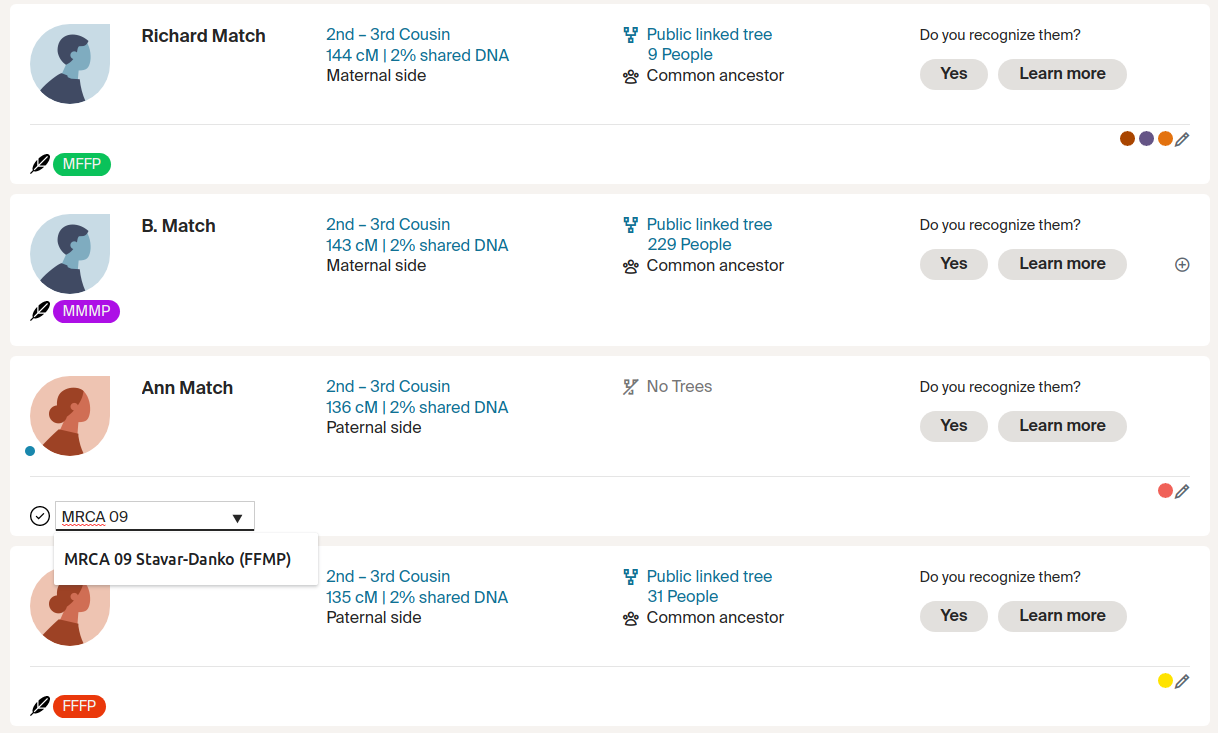The width and height of the screenshot is (1218, 733).
Task: Click the purple MMMP tag
Action: pyautogui.click(x=86, y=312)
